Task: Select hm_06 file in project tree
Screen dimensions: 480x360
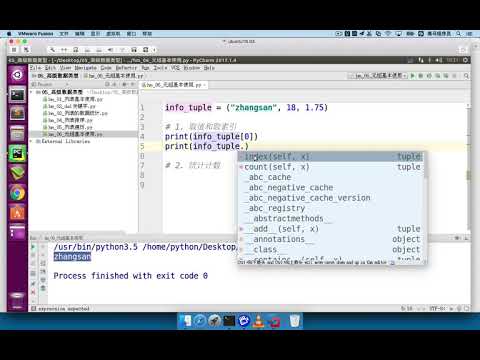Action: 73,134
